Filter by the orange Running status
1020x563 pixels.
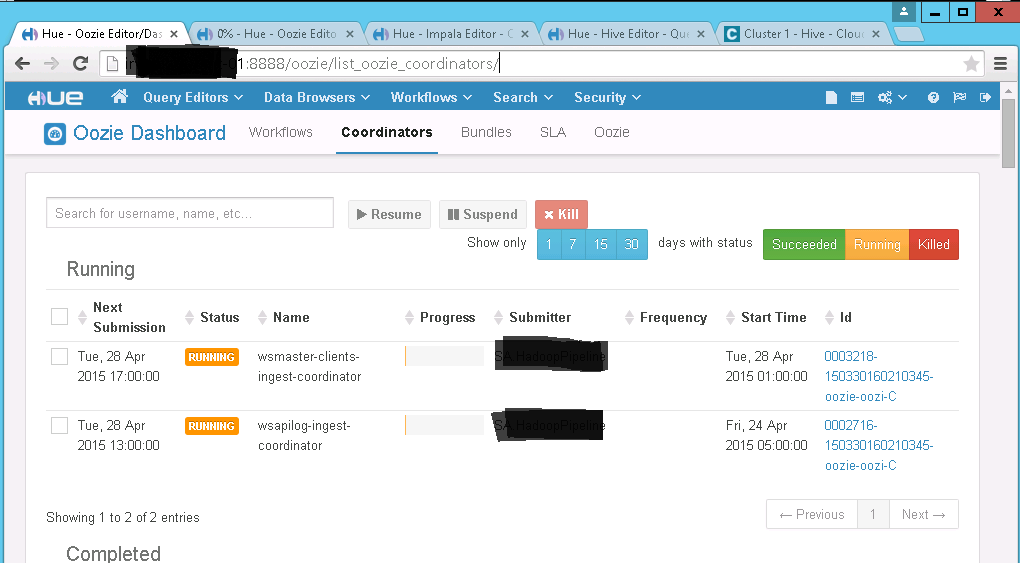tap(877, 245)
